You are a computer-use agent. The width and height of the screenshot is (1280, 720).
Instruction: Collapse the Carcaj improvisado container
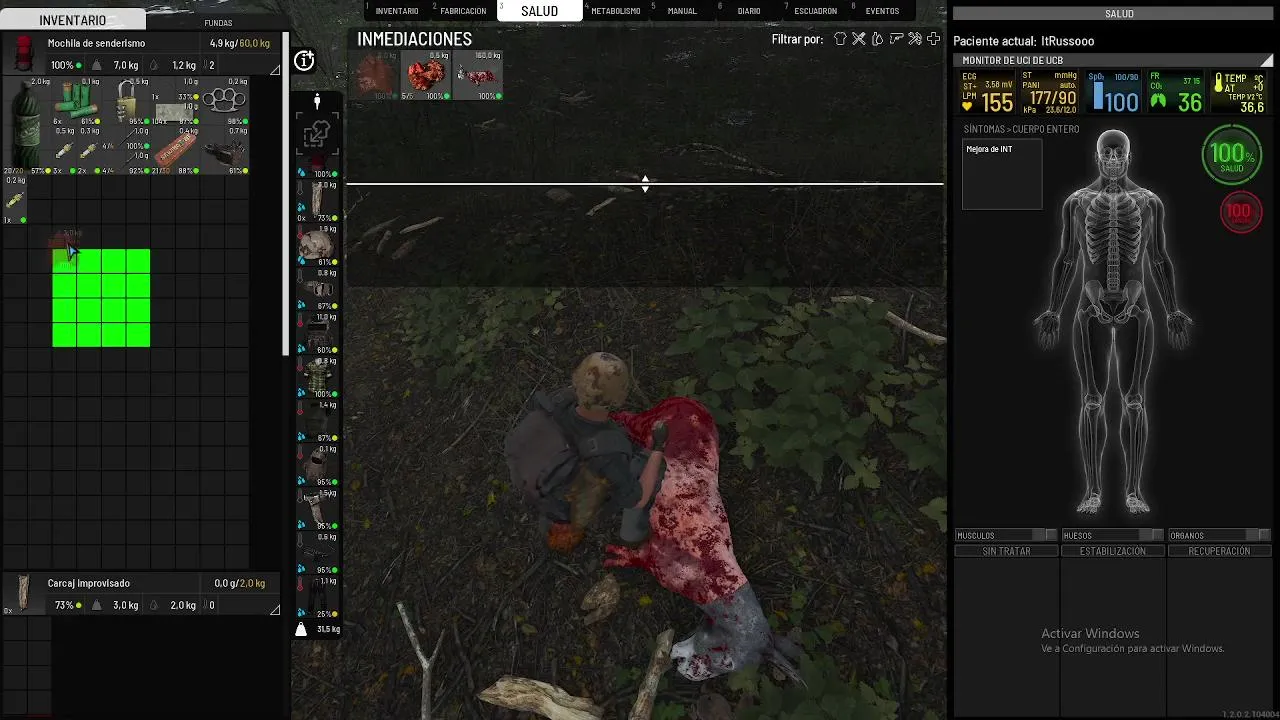pos(275,609)
